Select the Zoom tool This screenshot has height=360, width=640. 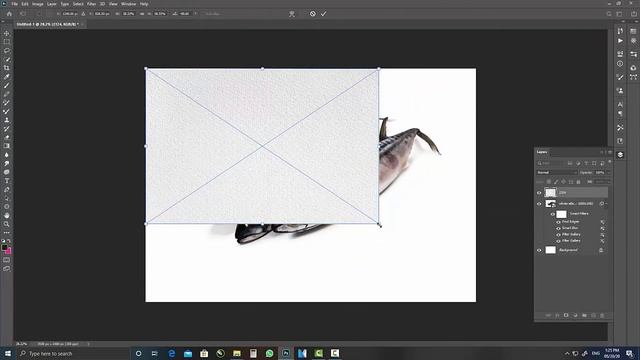[x=7, y=224]
